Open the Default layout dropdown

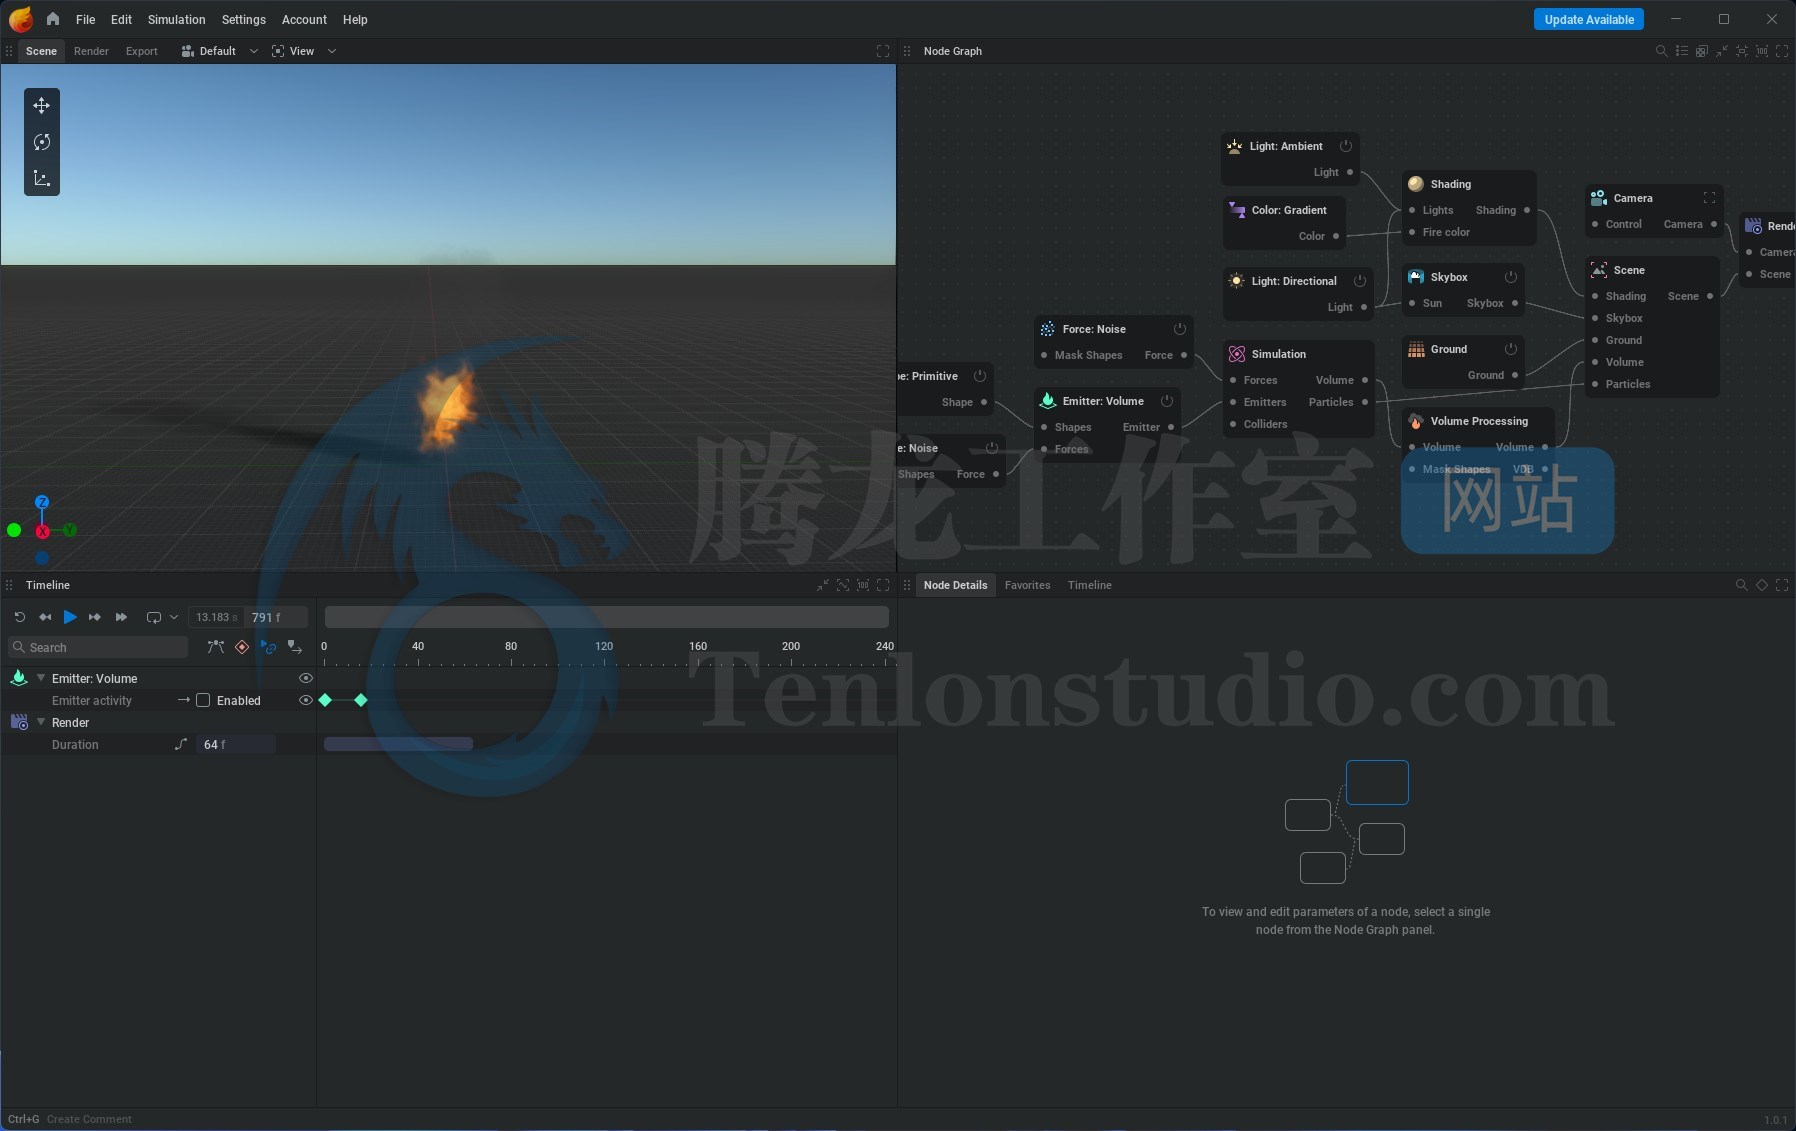[219, 51]
